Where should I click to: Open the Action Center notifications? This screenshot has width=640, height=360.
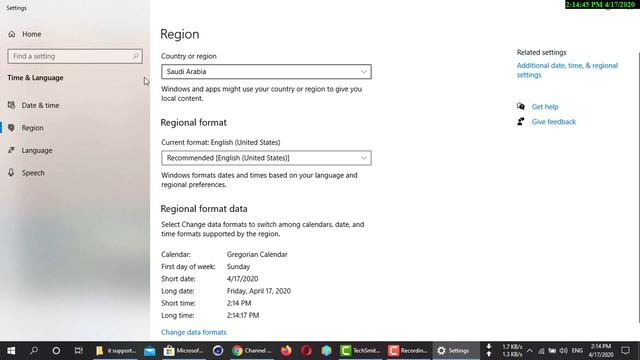[x=625, y=351]
